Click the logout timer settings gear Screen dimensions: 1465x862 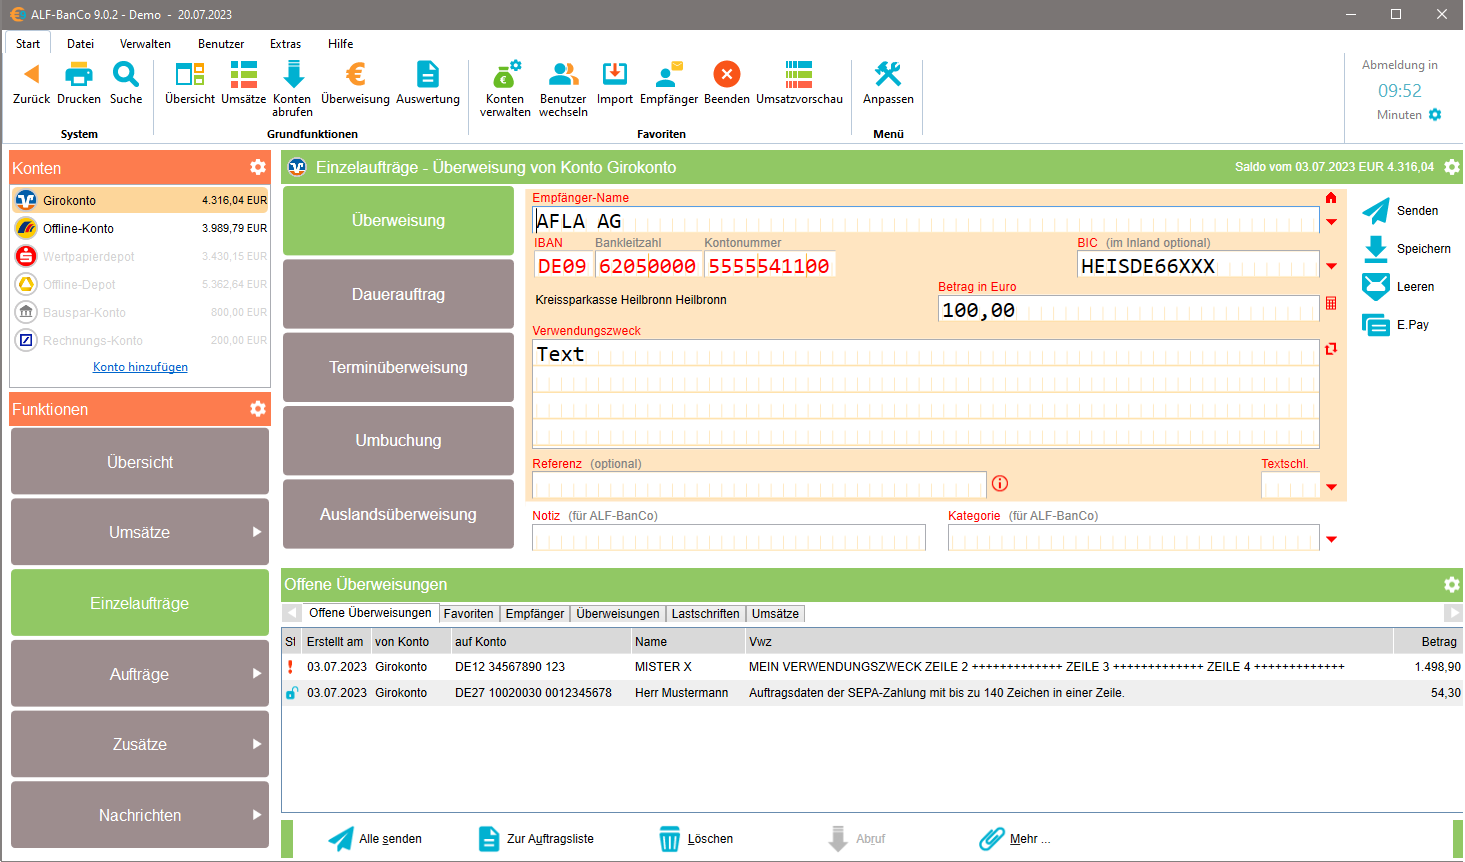pos(1435,115)
